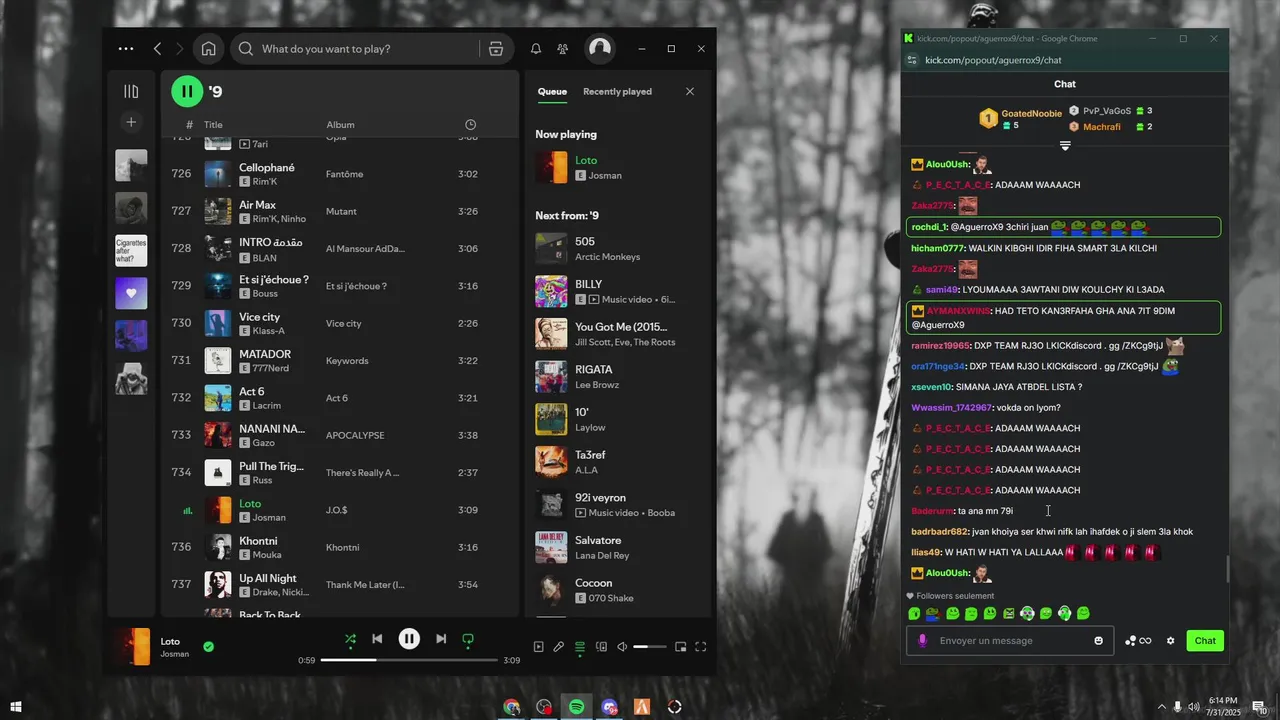Insert the Pepe emote from the quick emote row
Viewport: 1280px width, 720px height.
932,613
